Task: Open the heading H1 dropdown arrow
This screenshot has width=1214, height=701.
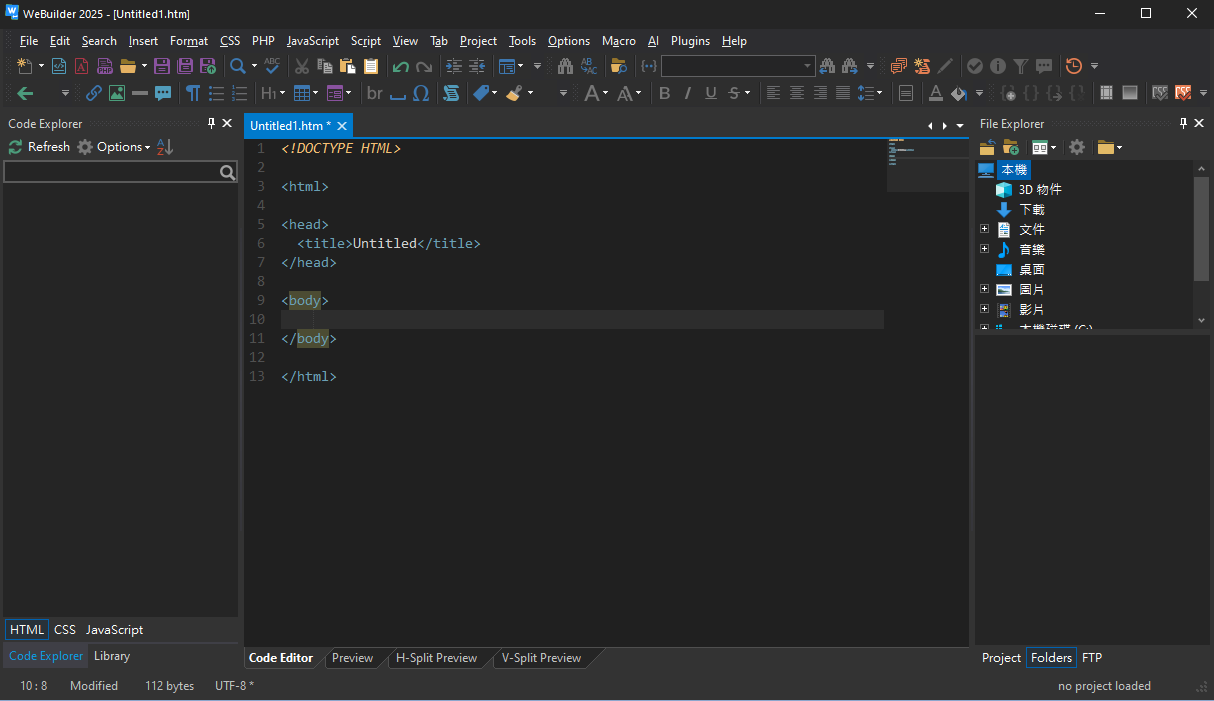Action: (x=282, y=94)
